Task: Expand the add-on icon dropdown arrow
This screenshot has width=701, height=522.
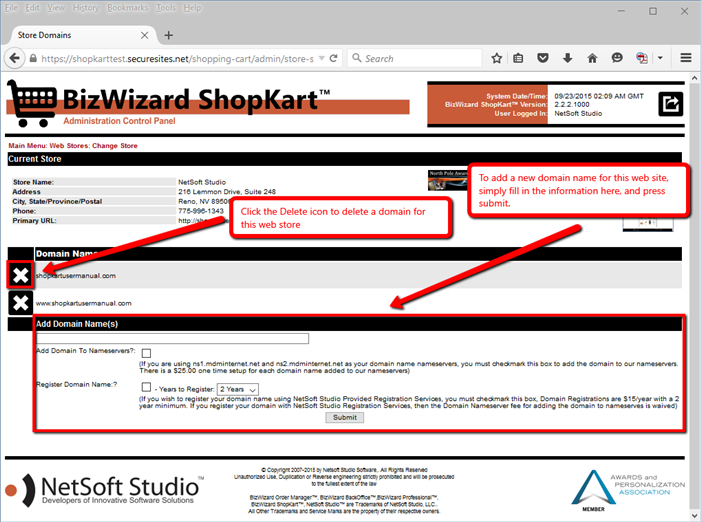Action: [660, 58]
